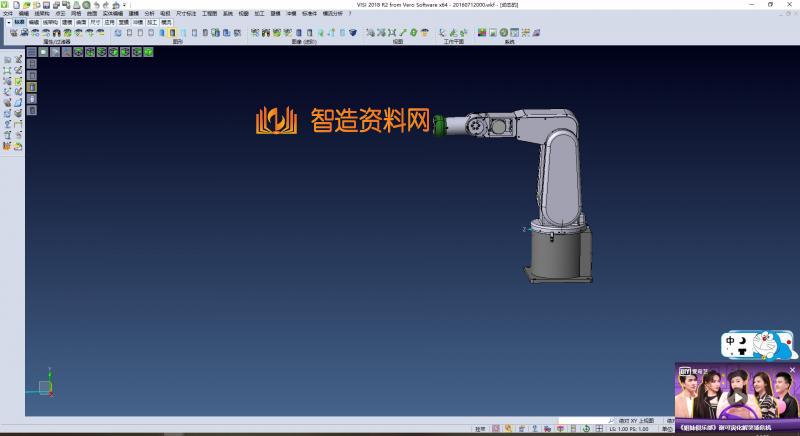This screenshot has width=800, height=436.
Task: Expand the quick access toolbar dropdown arrow
Action: 126,5
